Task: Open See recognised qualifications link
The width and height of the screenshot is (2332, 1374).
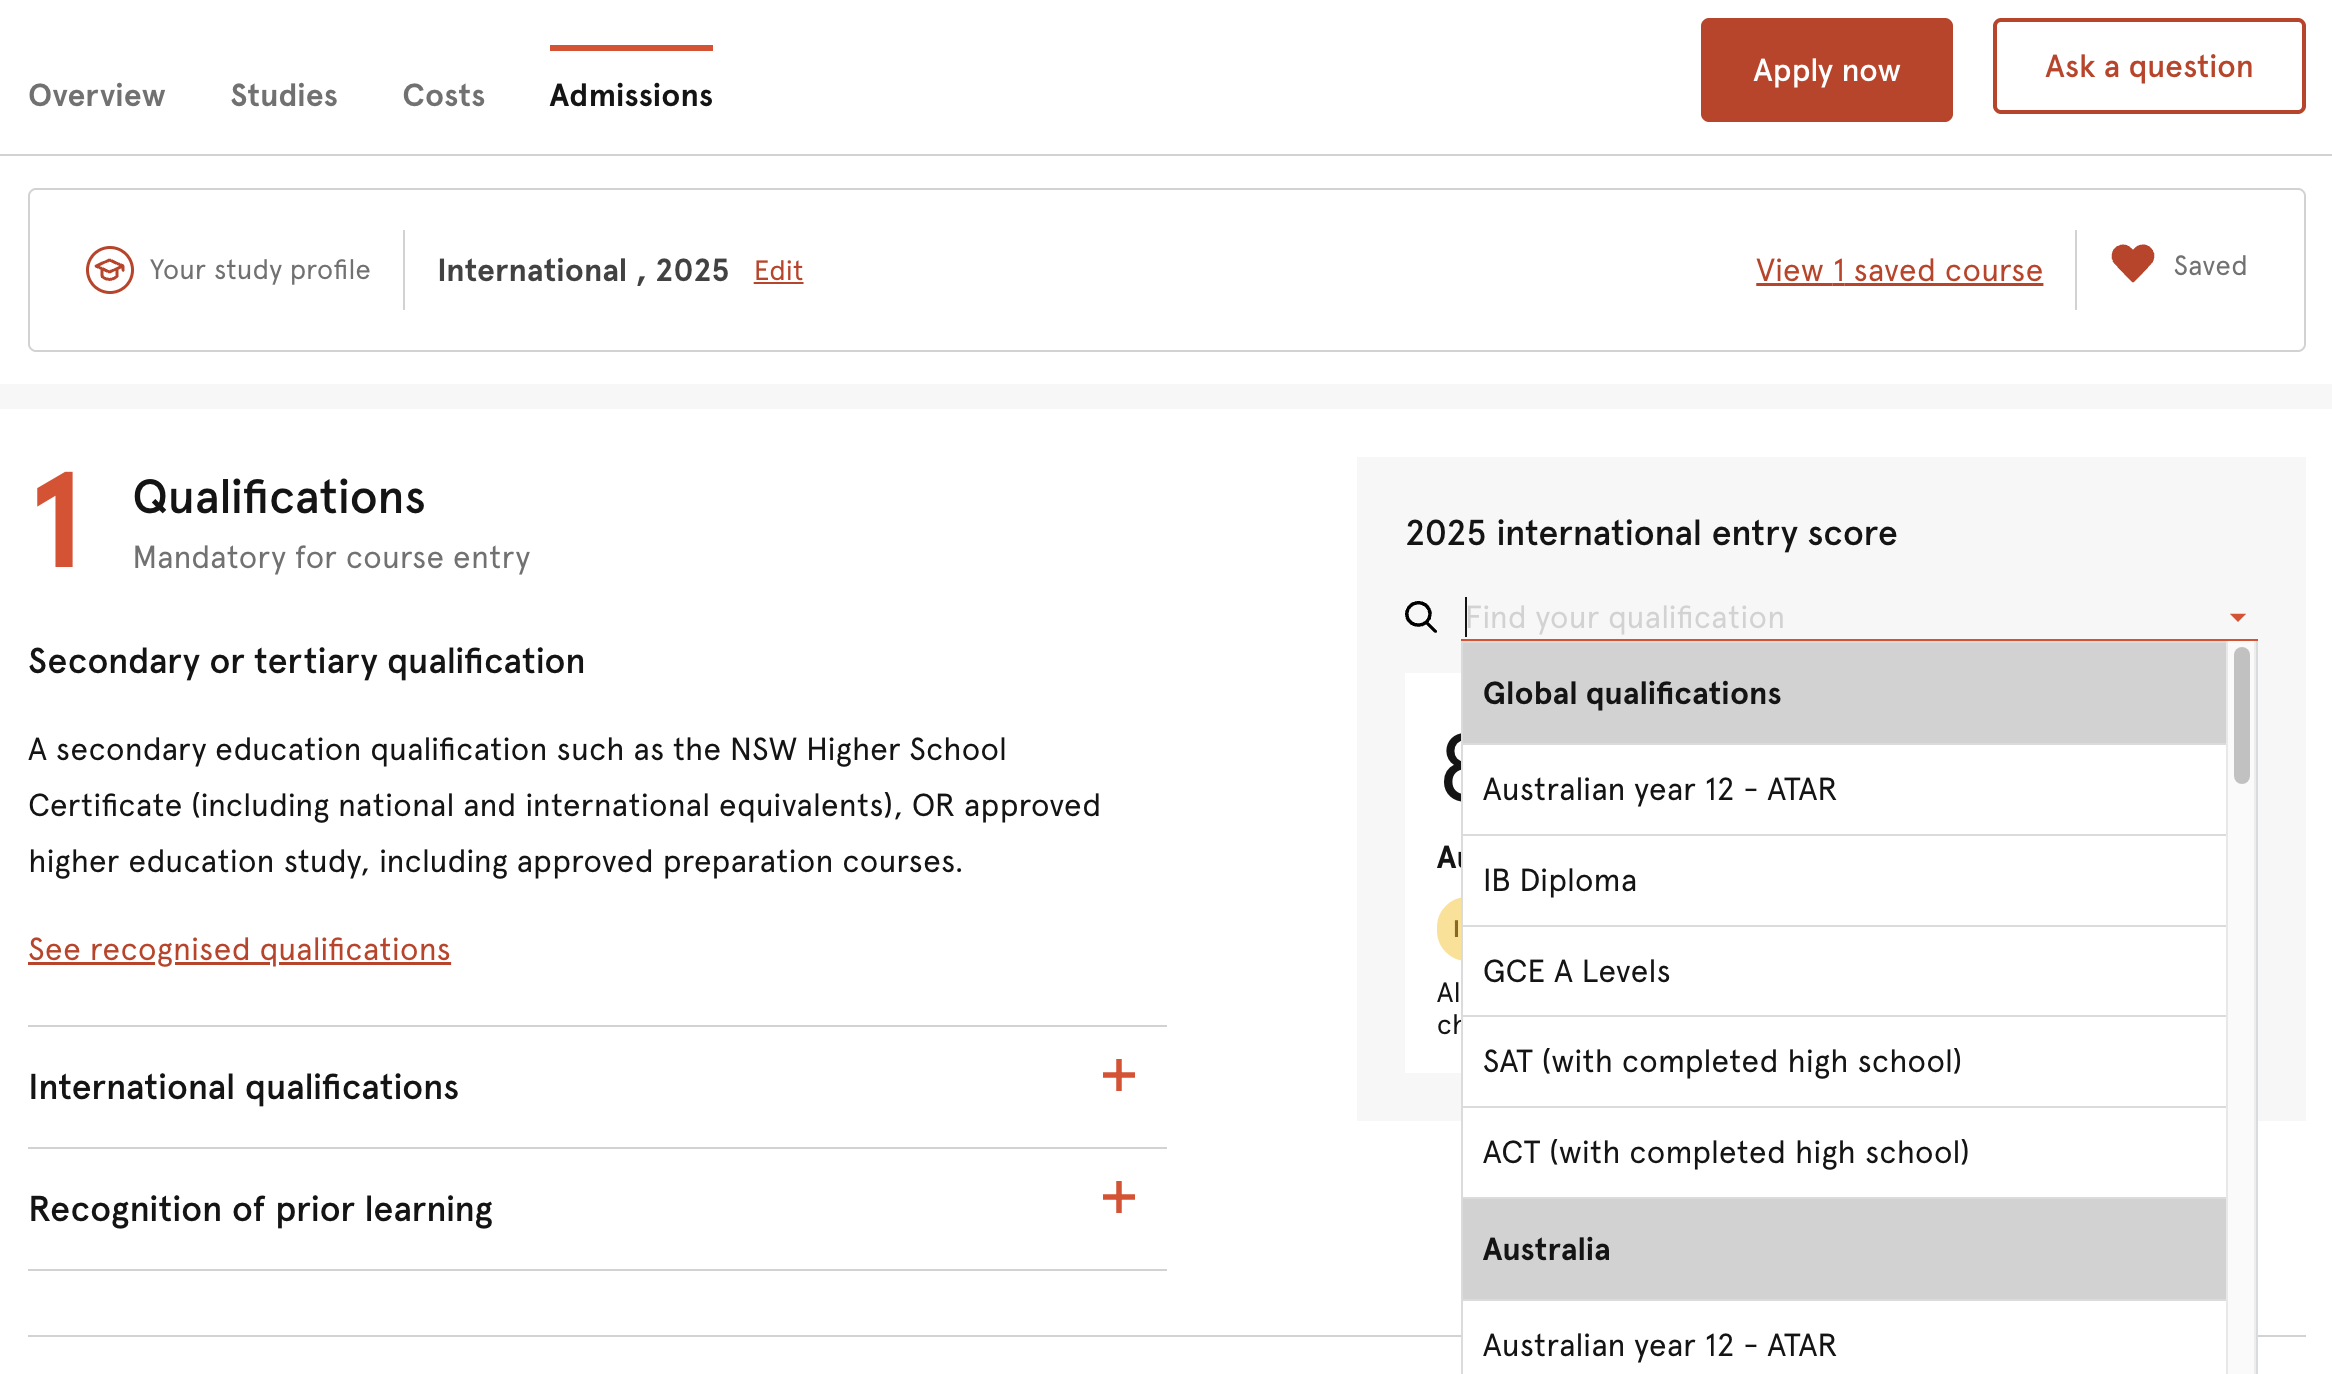Action: [x=239, y=949]
